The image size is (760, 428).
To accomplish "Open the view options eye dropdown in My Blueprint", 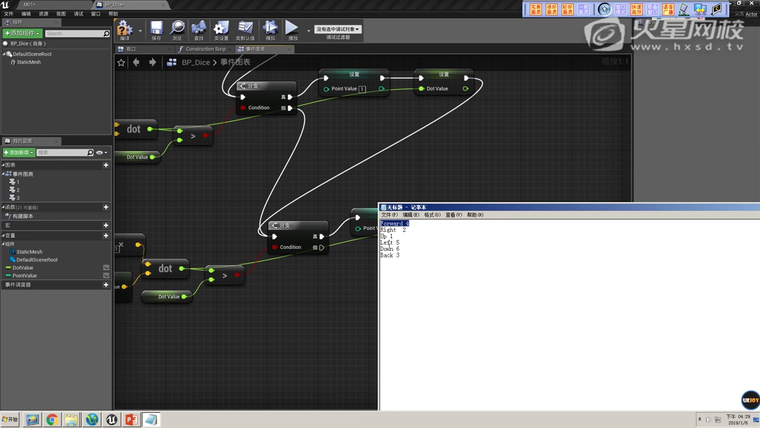I will click(x=100, y=152).
